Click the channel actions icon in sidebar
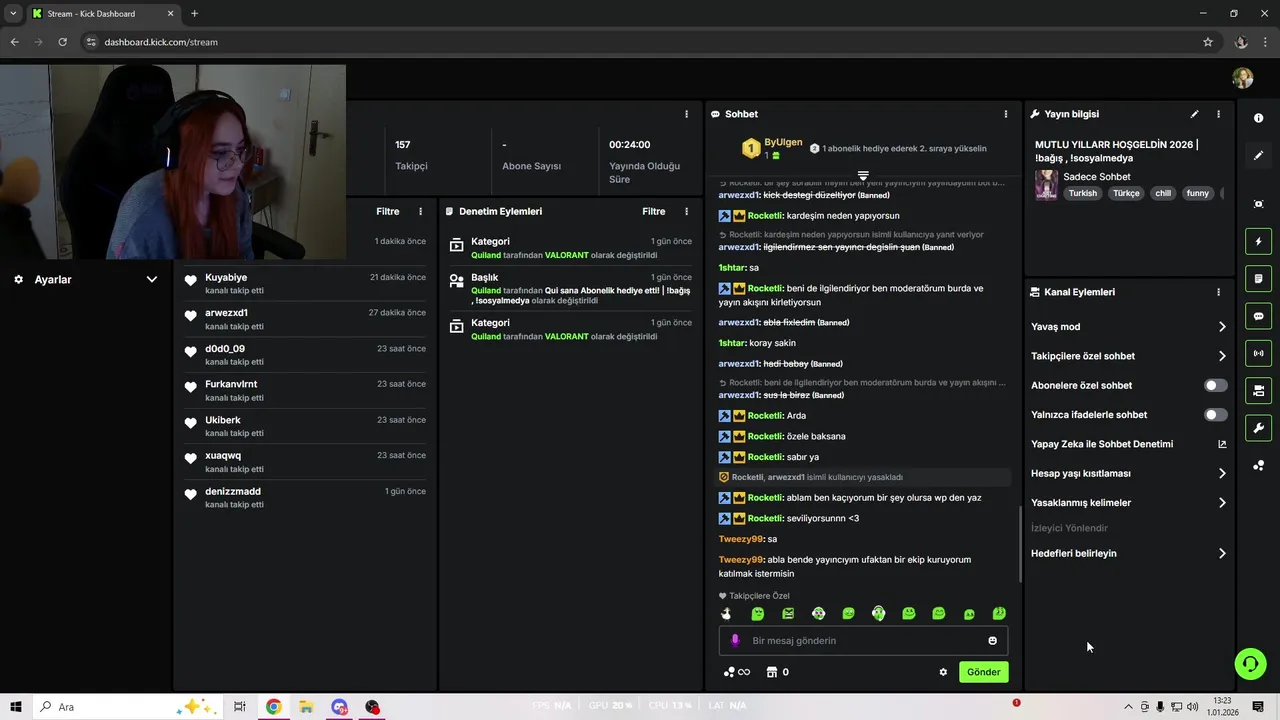Viewport: 1280px width, 720px height. coord(1258,390)
